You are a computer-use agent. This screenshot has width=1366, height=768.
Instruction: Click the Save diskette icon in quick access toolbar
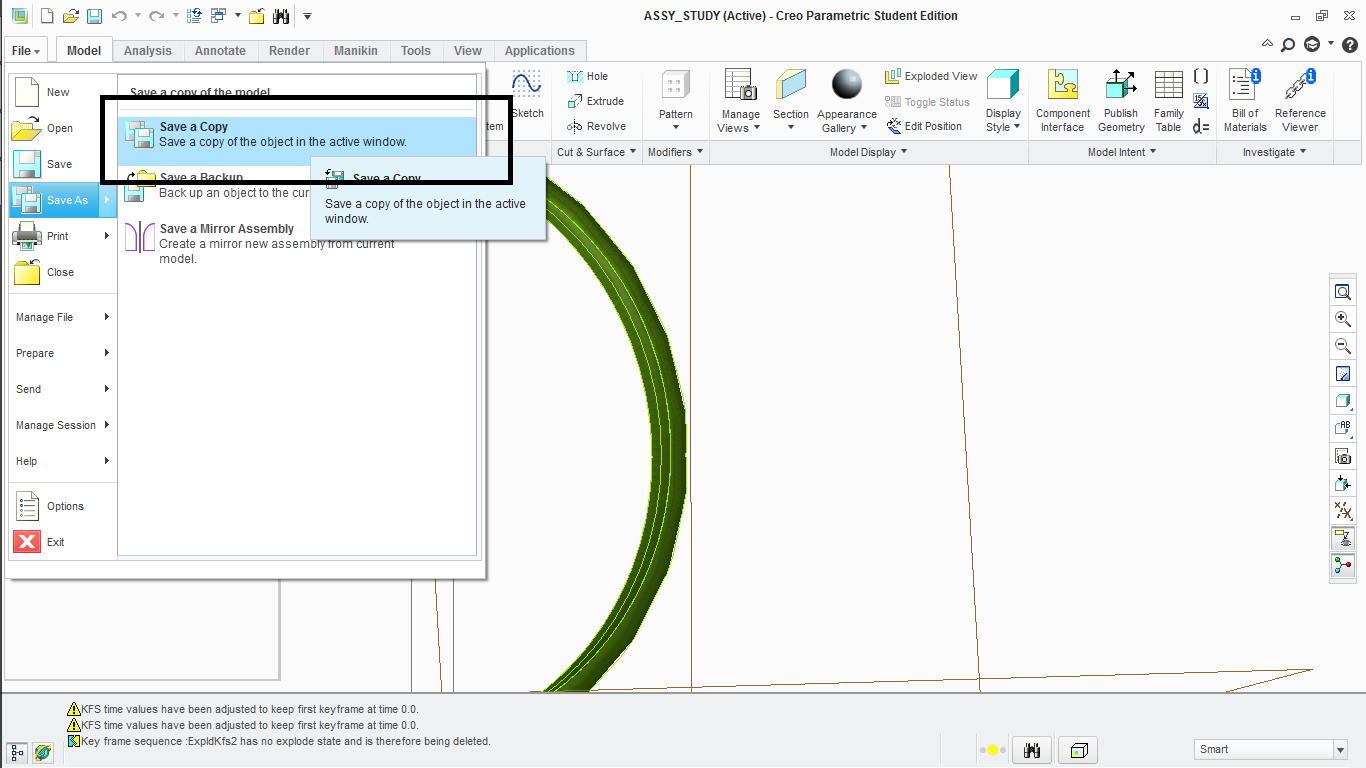coord(94,16)
